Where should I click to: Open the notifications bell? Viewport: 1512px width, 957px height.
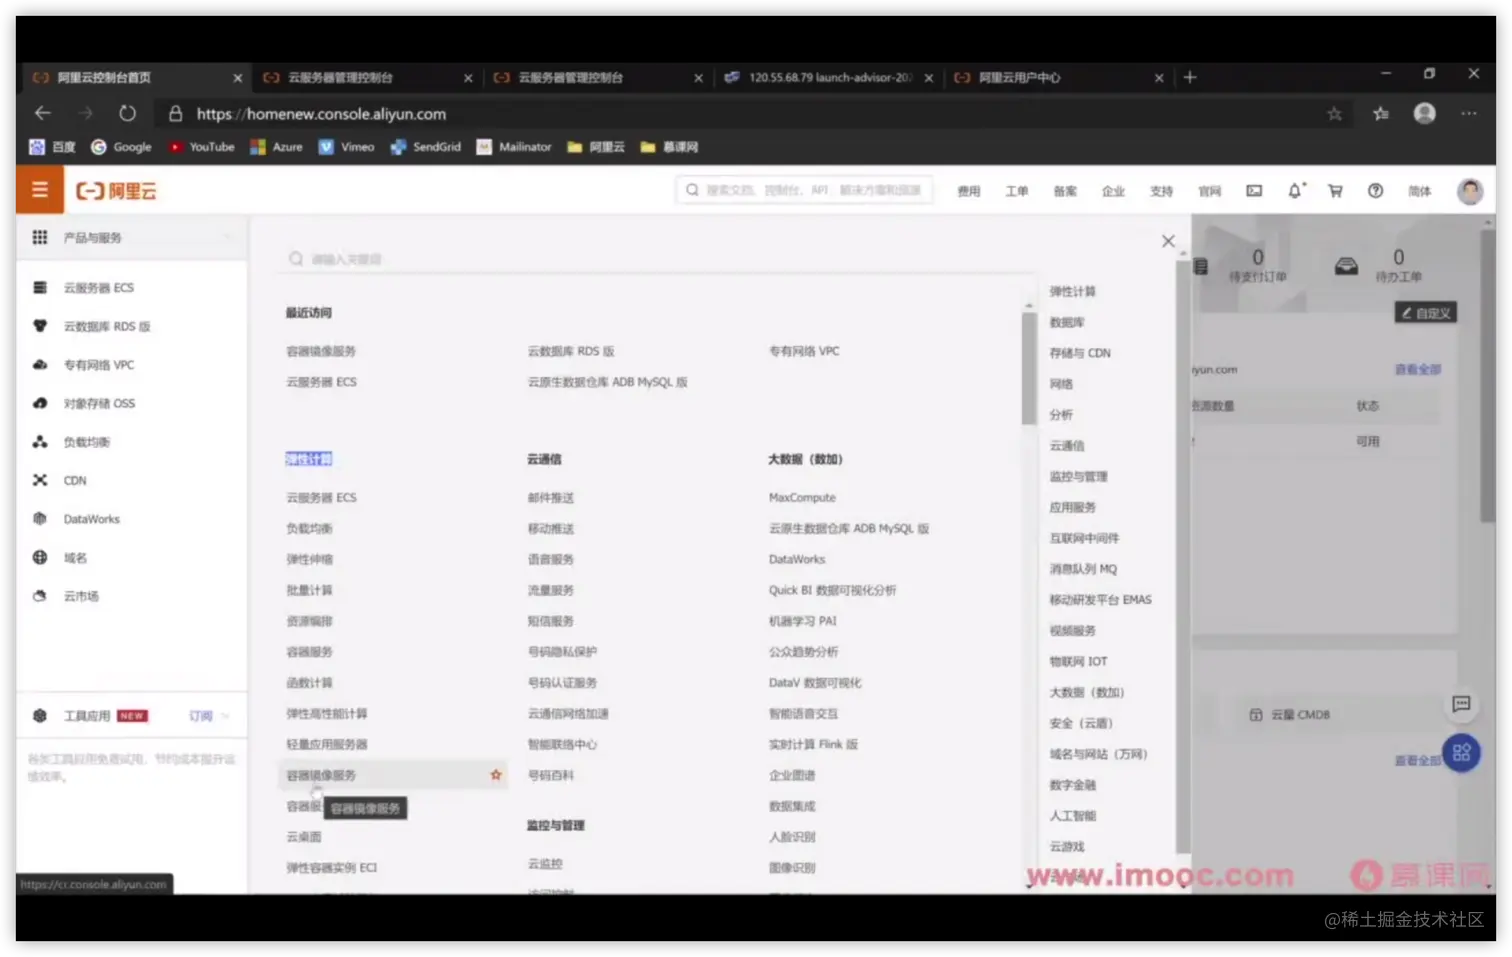[x=1295, y=191]
